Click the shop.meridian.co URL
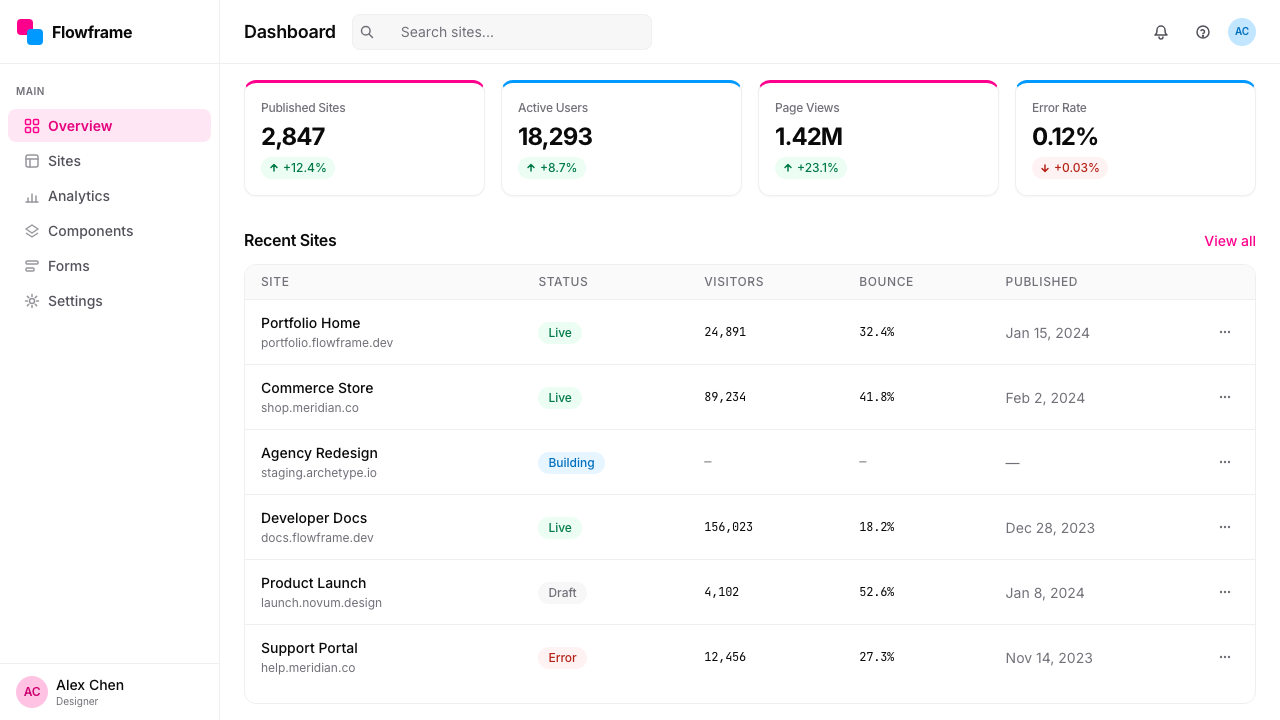The height and width of the screenshot is (720, 1280). [310, 408]
